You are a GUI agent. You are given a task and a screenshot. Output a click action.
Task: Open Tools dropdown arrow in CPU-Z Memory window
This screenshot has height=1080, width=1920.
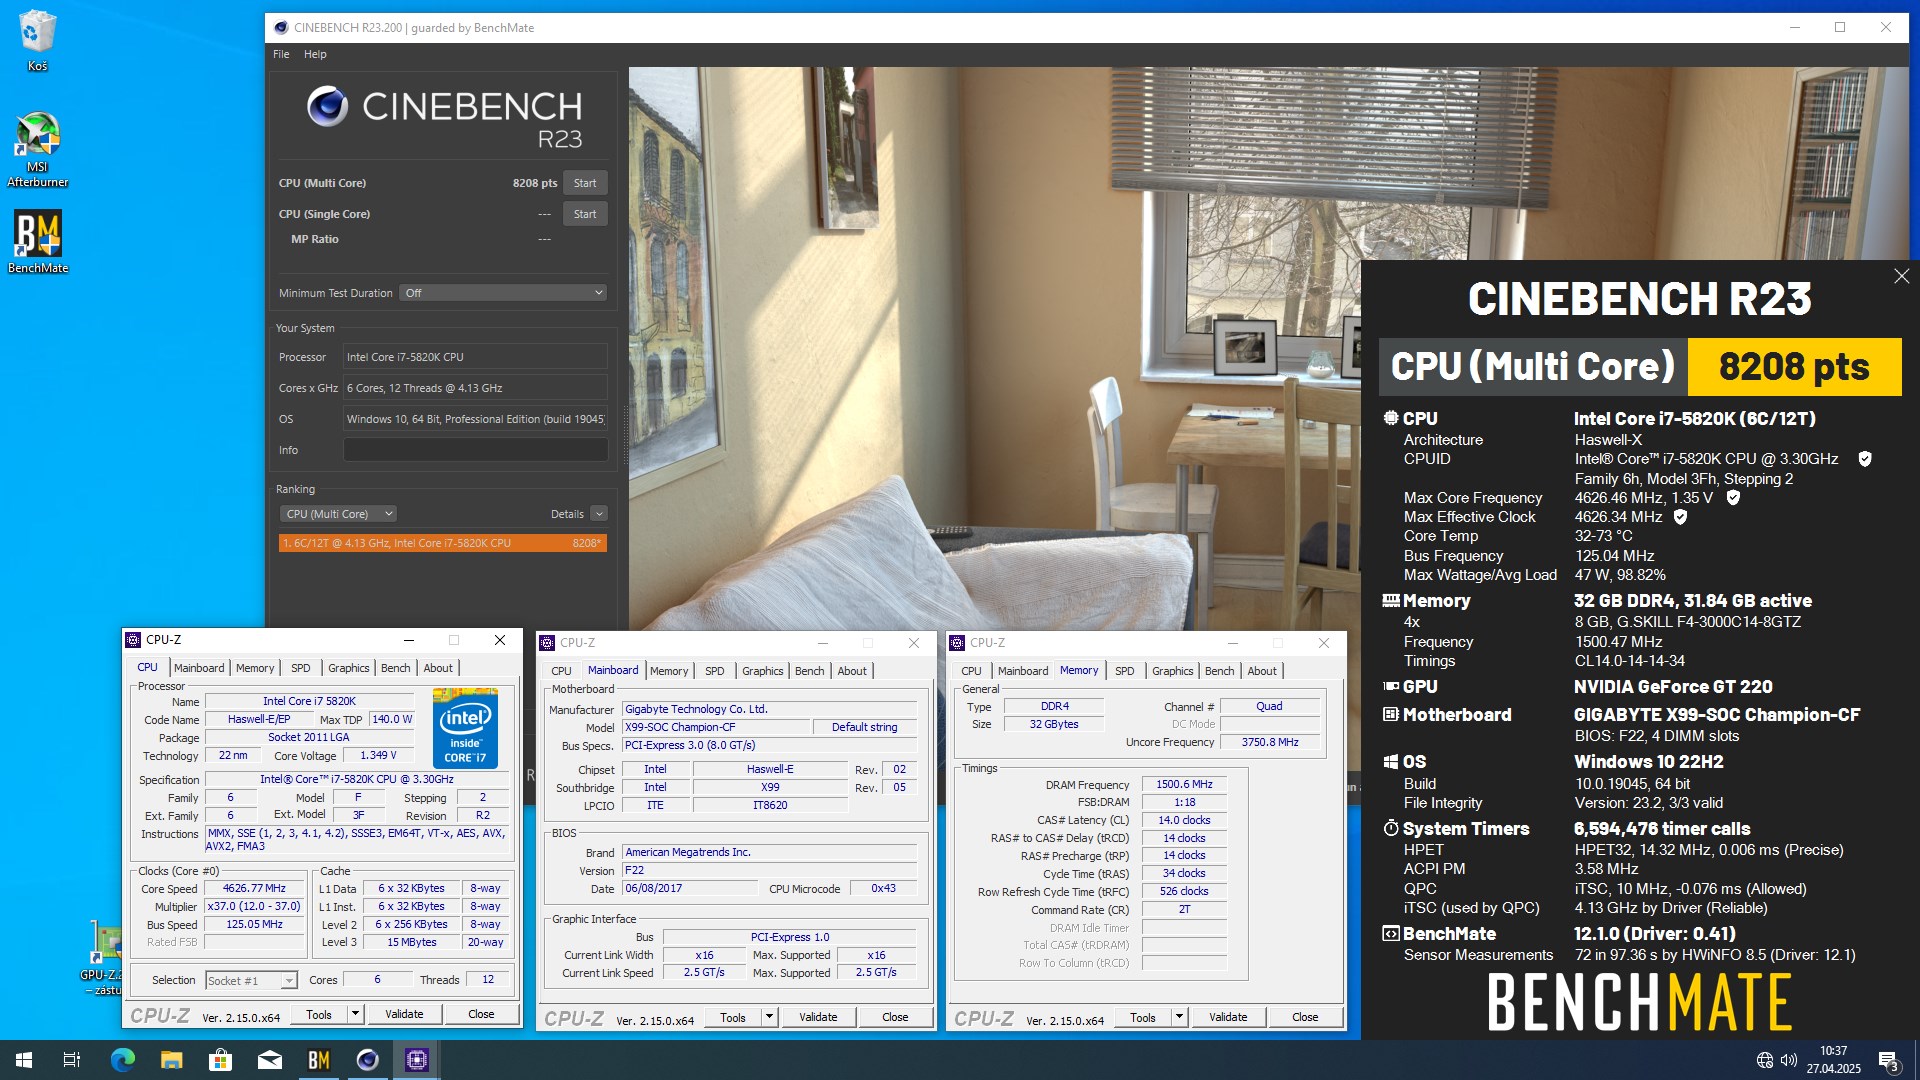point(1178,1017)
